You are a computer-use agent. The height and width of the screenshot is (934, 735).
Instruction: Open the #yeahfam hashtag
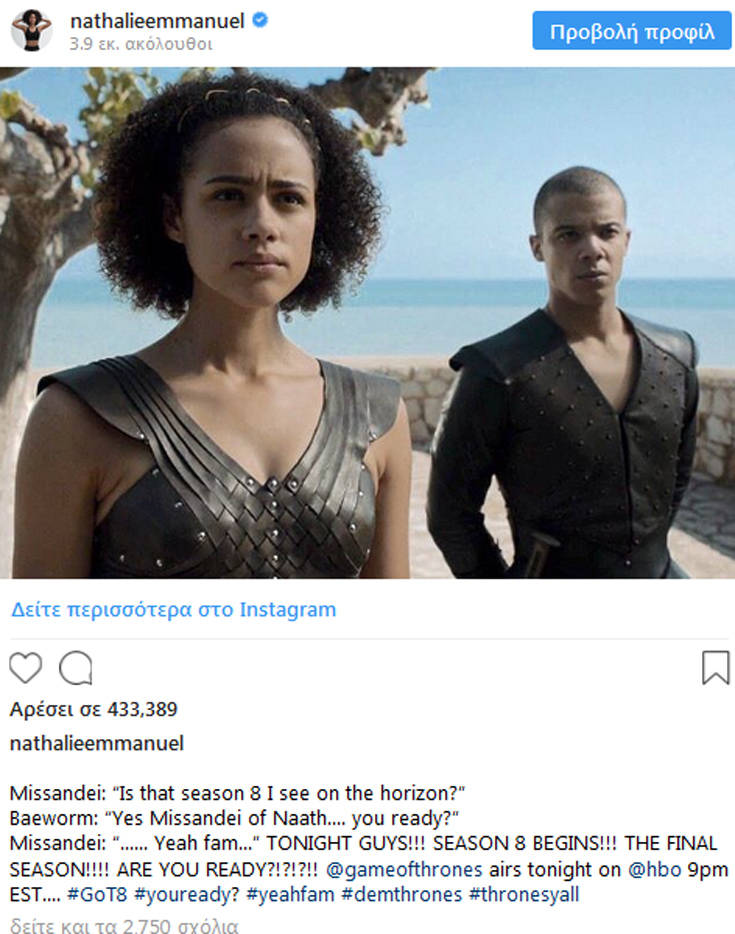pyautogui.click(x=290, y=895)
